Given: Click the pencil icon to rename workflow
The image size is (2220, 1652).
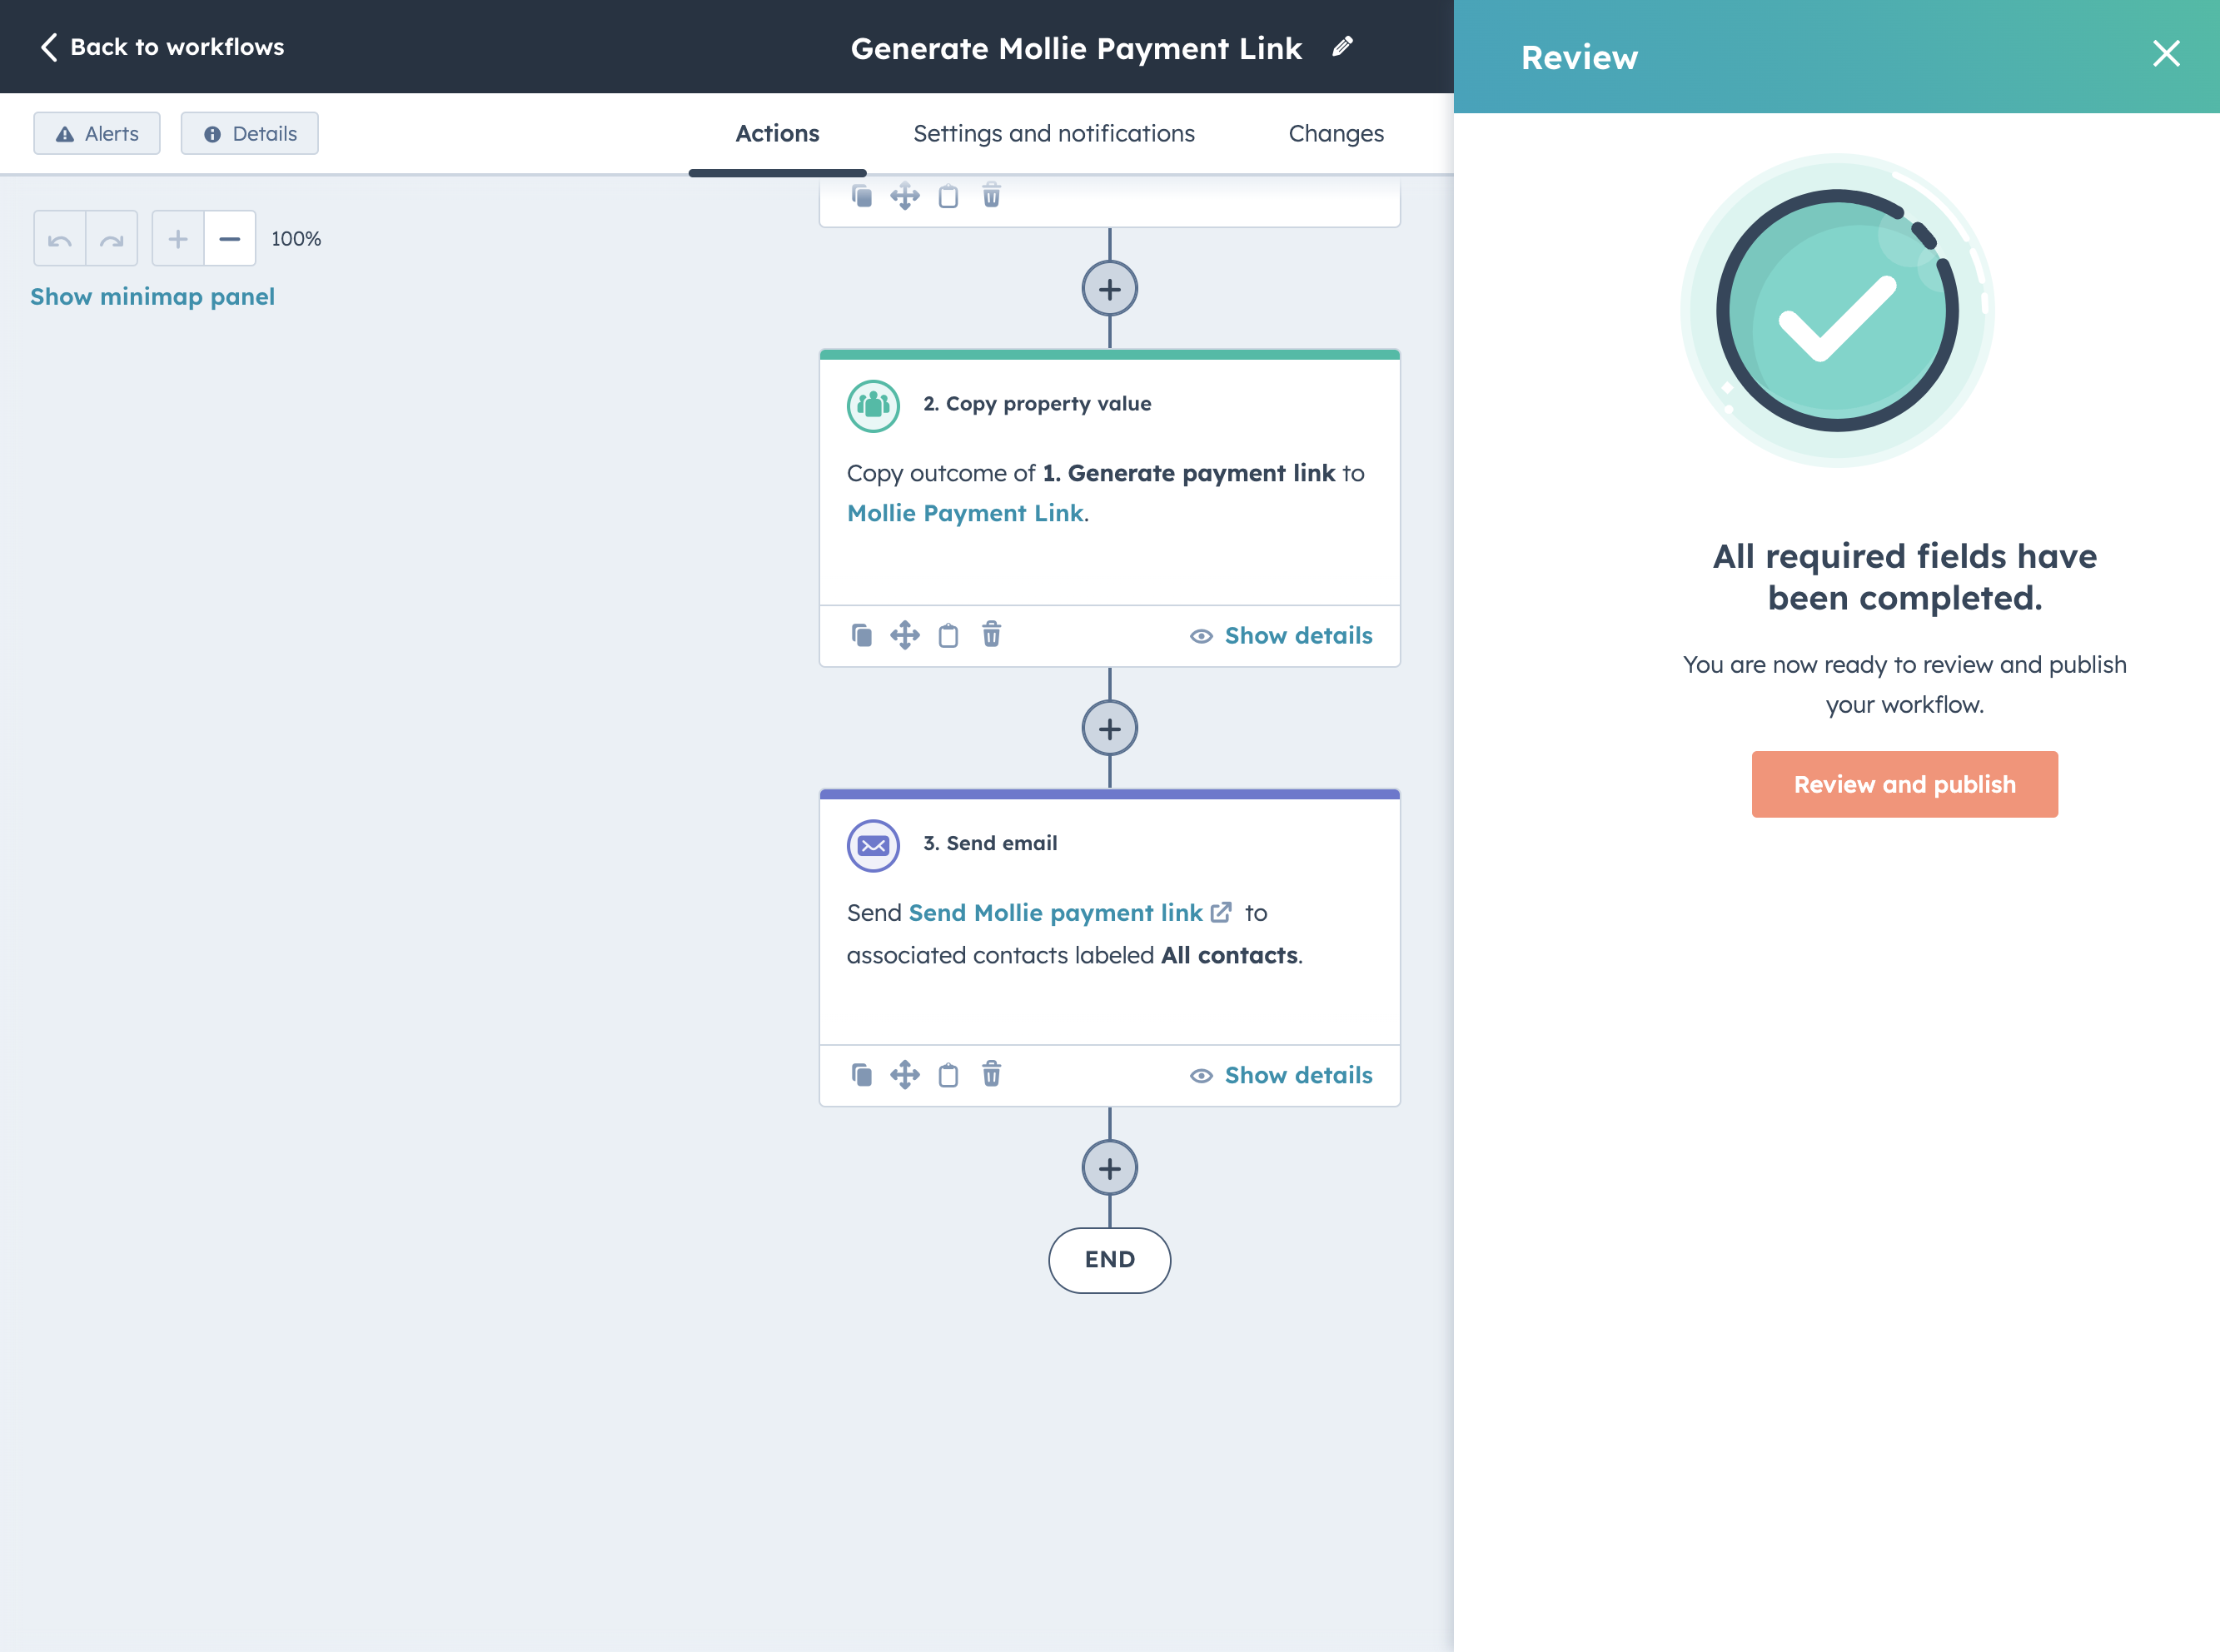Looking at the screenshot, I should [1342, 46].
